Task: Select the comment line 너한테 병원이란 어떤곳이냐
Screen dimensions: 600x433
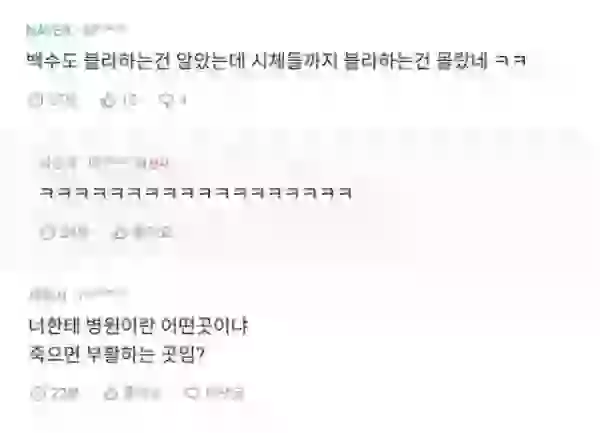Action: coord(139,326)
